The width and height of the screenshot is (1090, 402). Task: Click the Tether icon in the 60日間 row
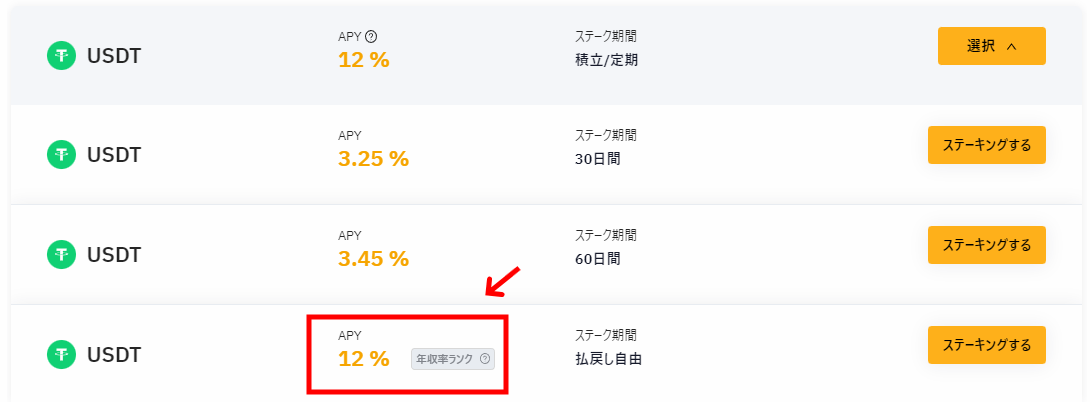[x=61, y=254]
